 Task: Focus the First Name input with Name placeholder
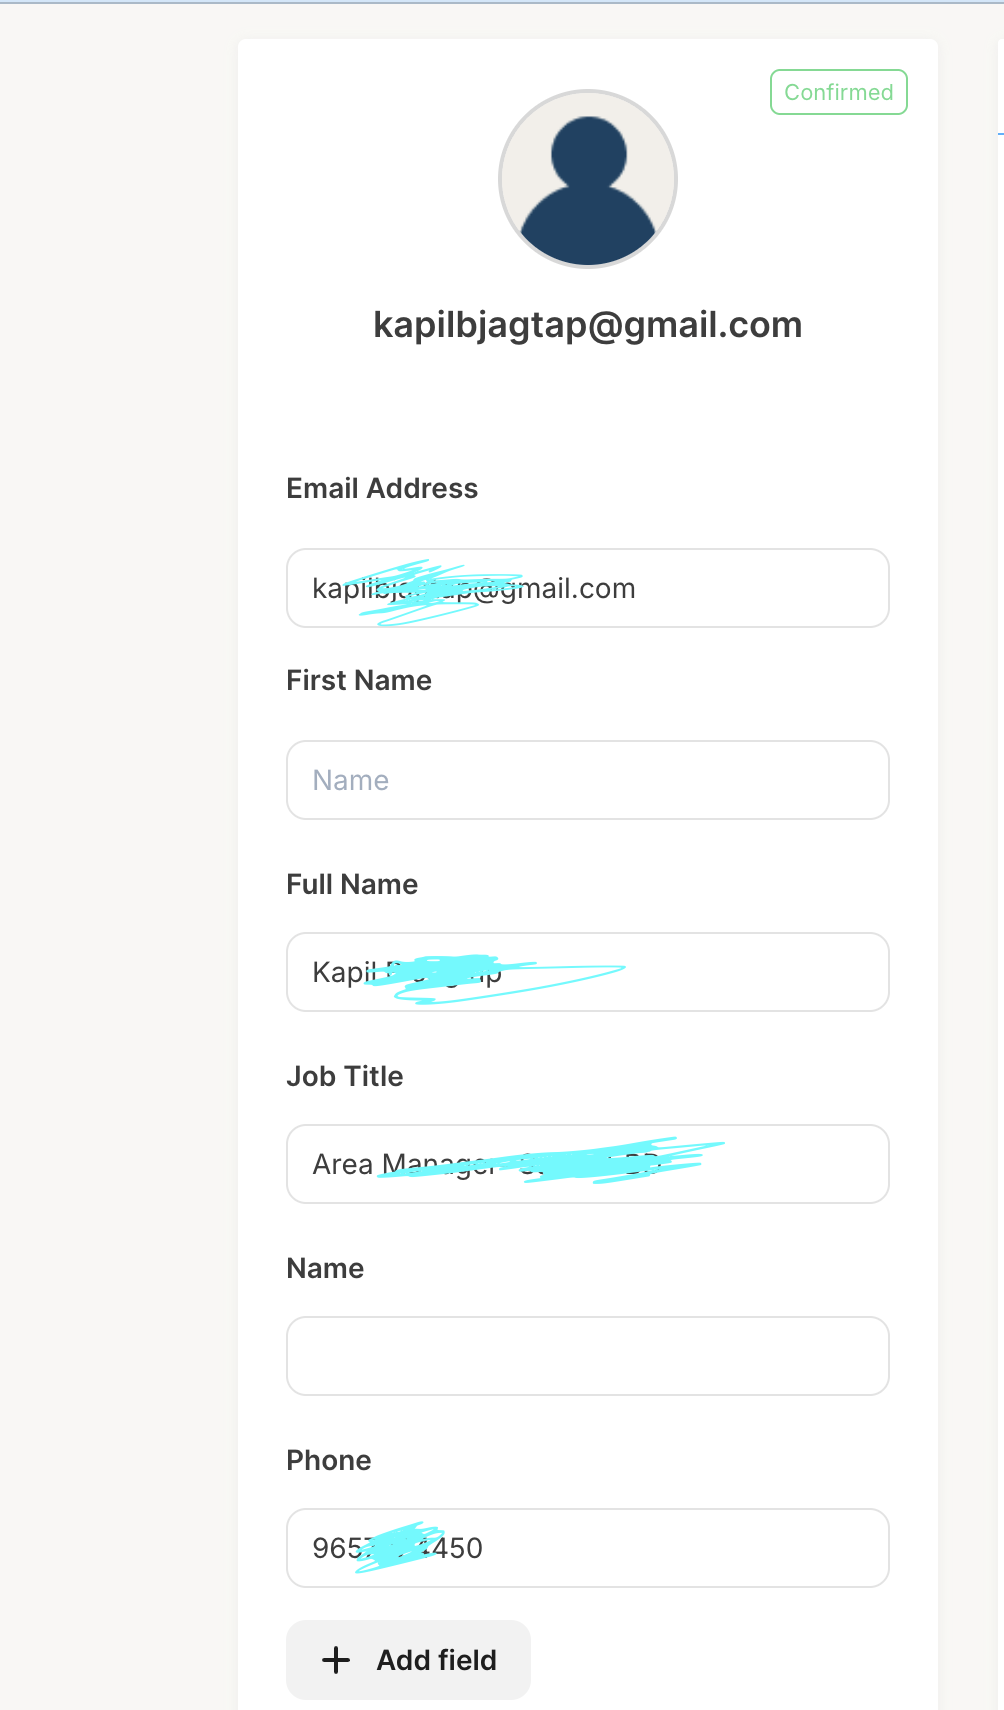click(x=588, y=780)
